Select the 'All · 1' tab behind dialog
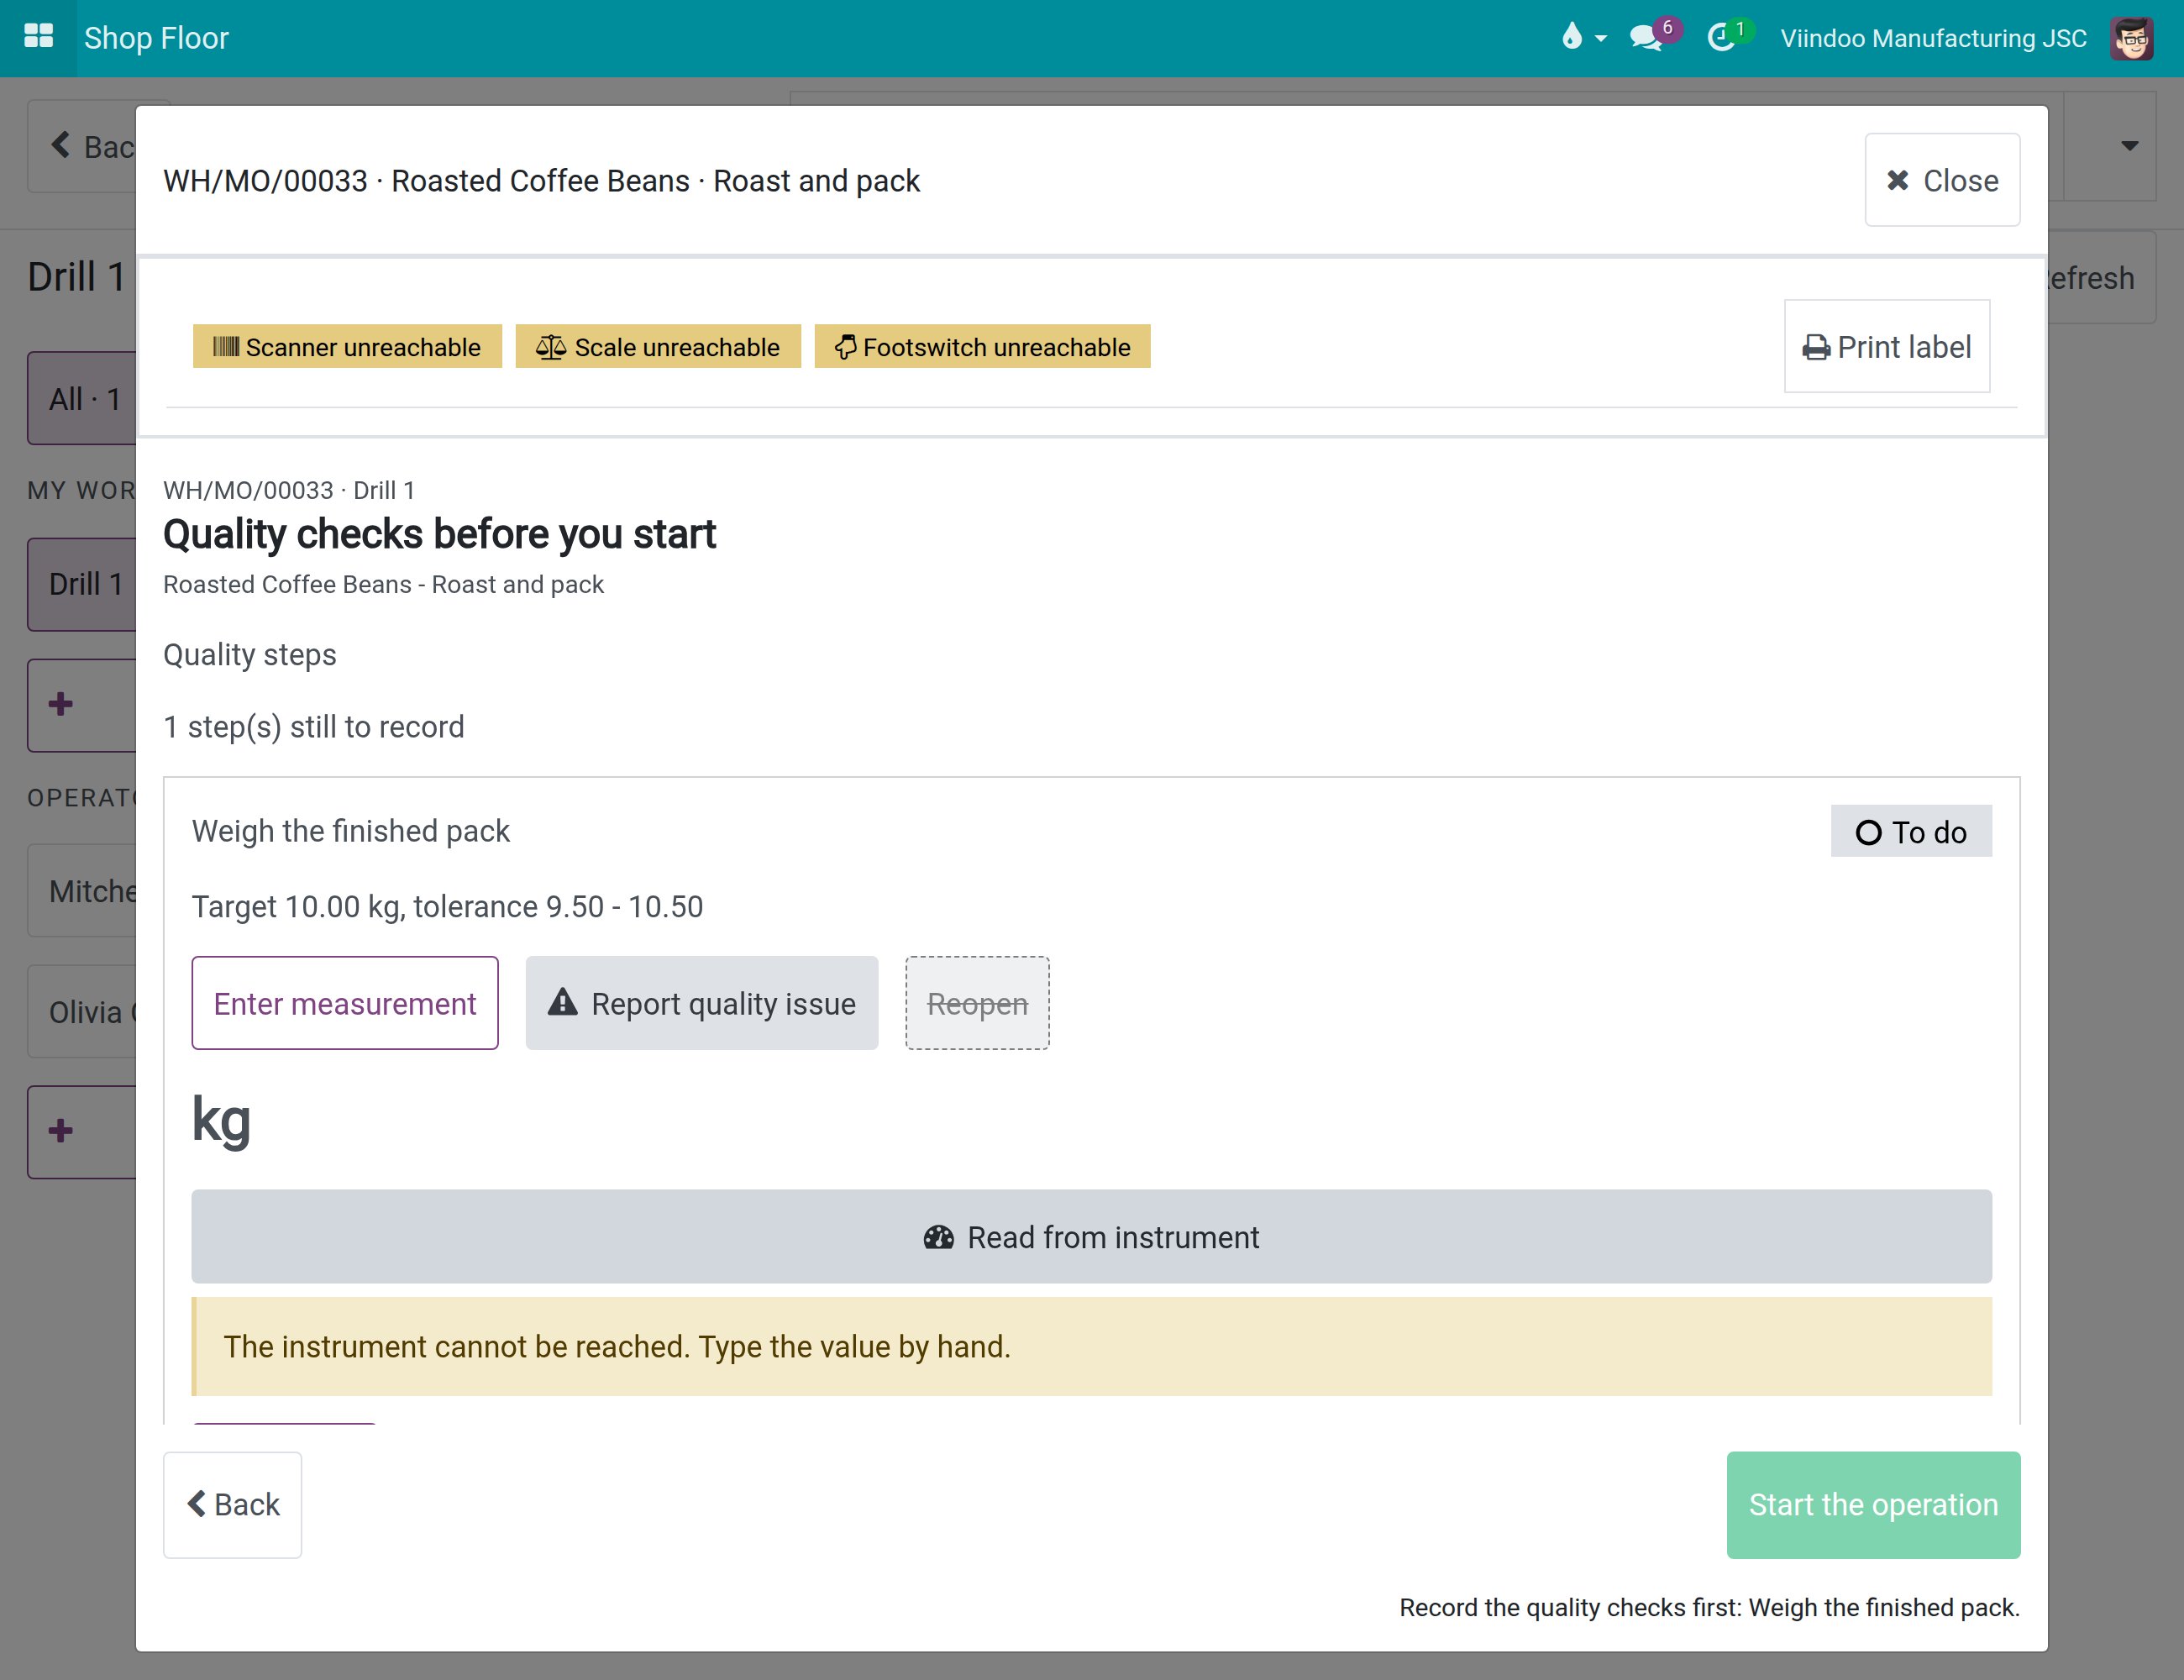This screenshot has height=1680, width=2184. (x=82, y=398)
